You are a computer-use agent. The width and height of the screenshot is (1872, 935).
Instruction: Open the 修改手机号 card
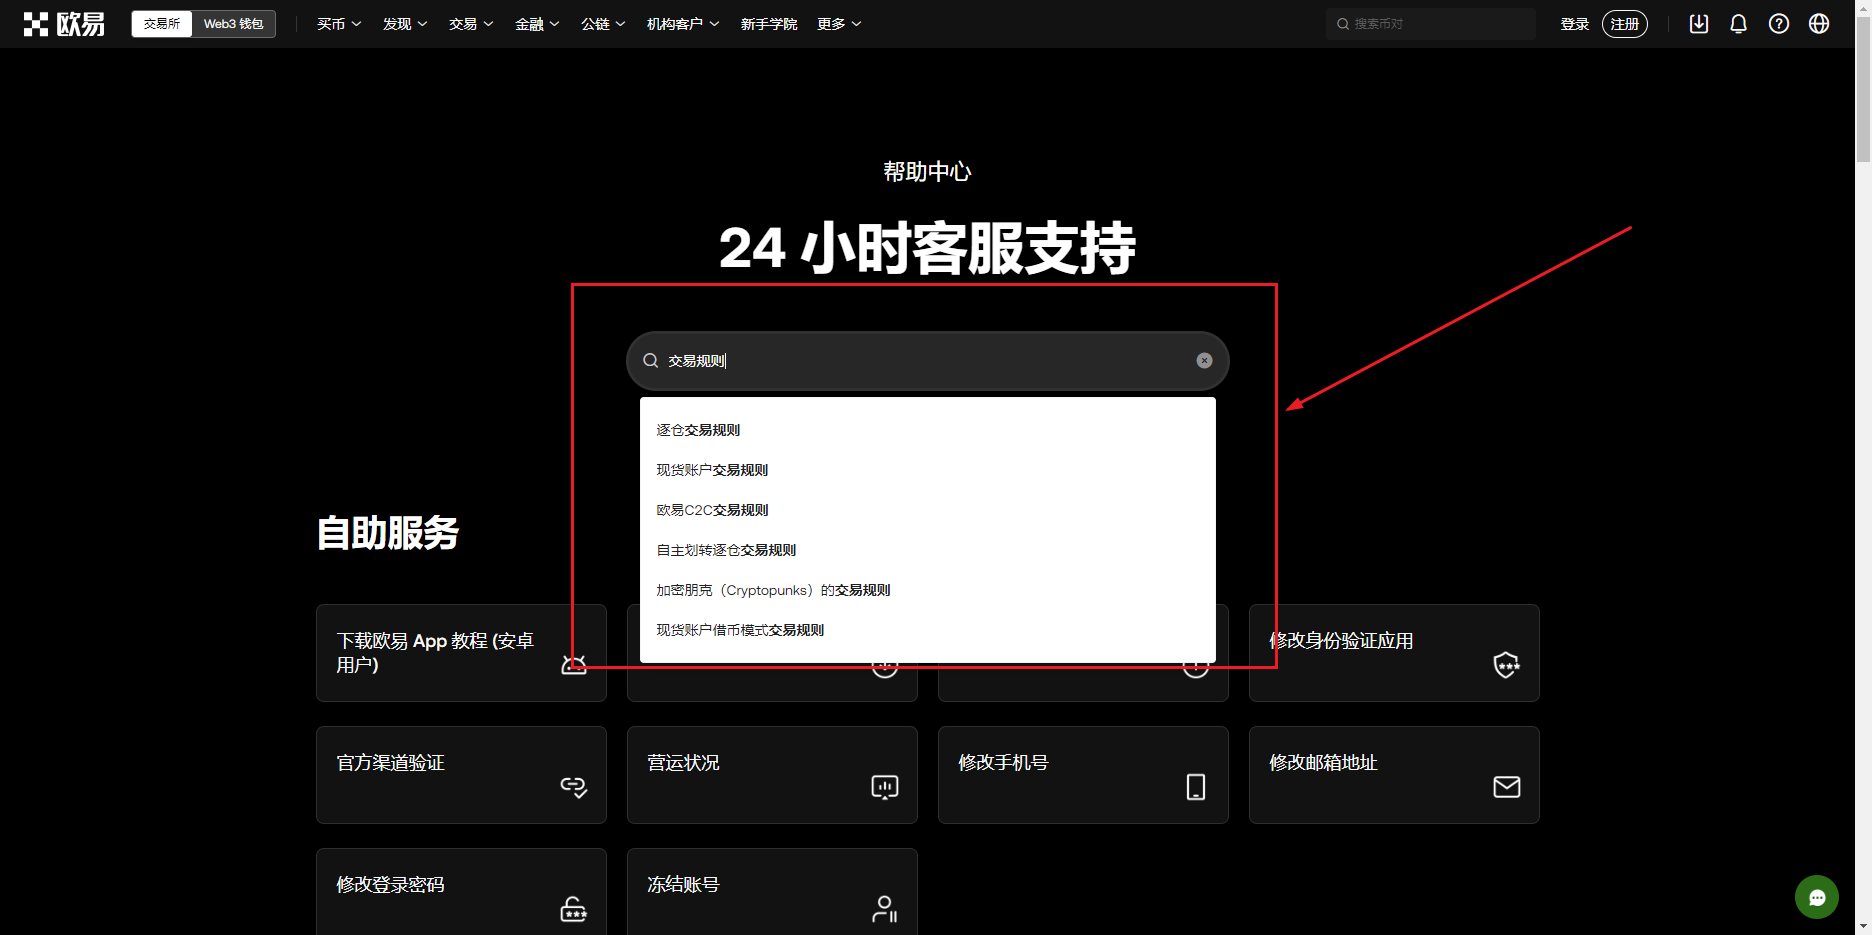pyautogui.click(x=1083, y=775)
